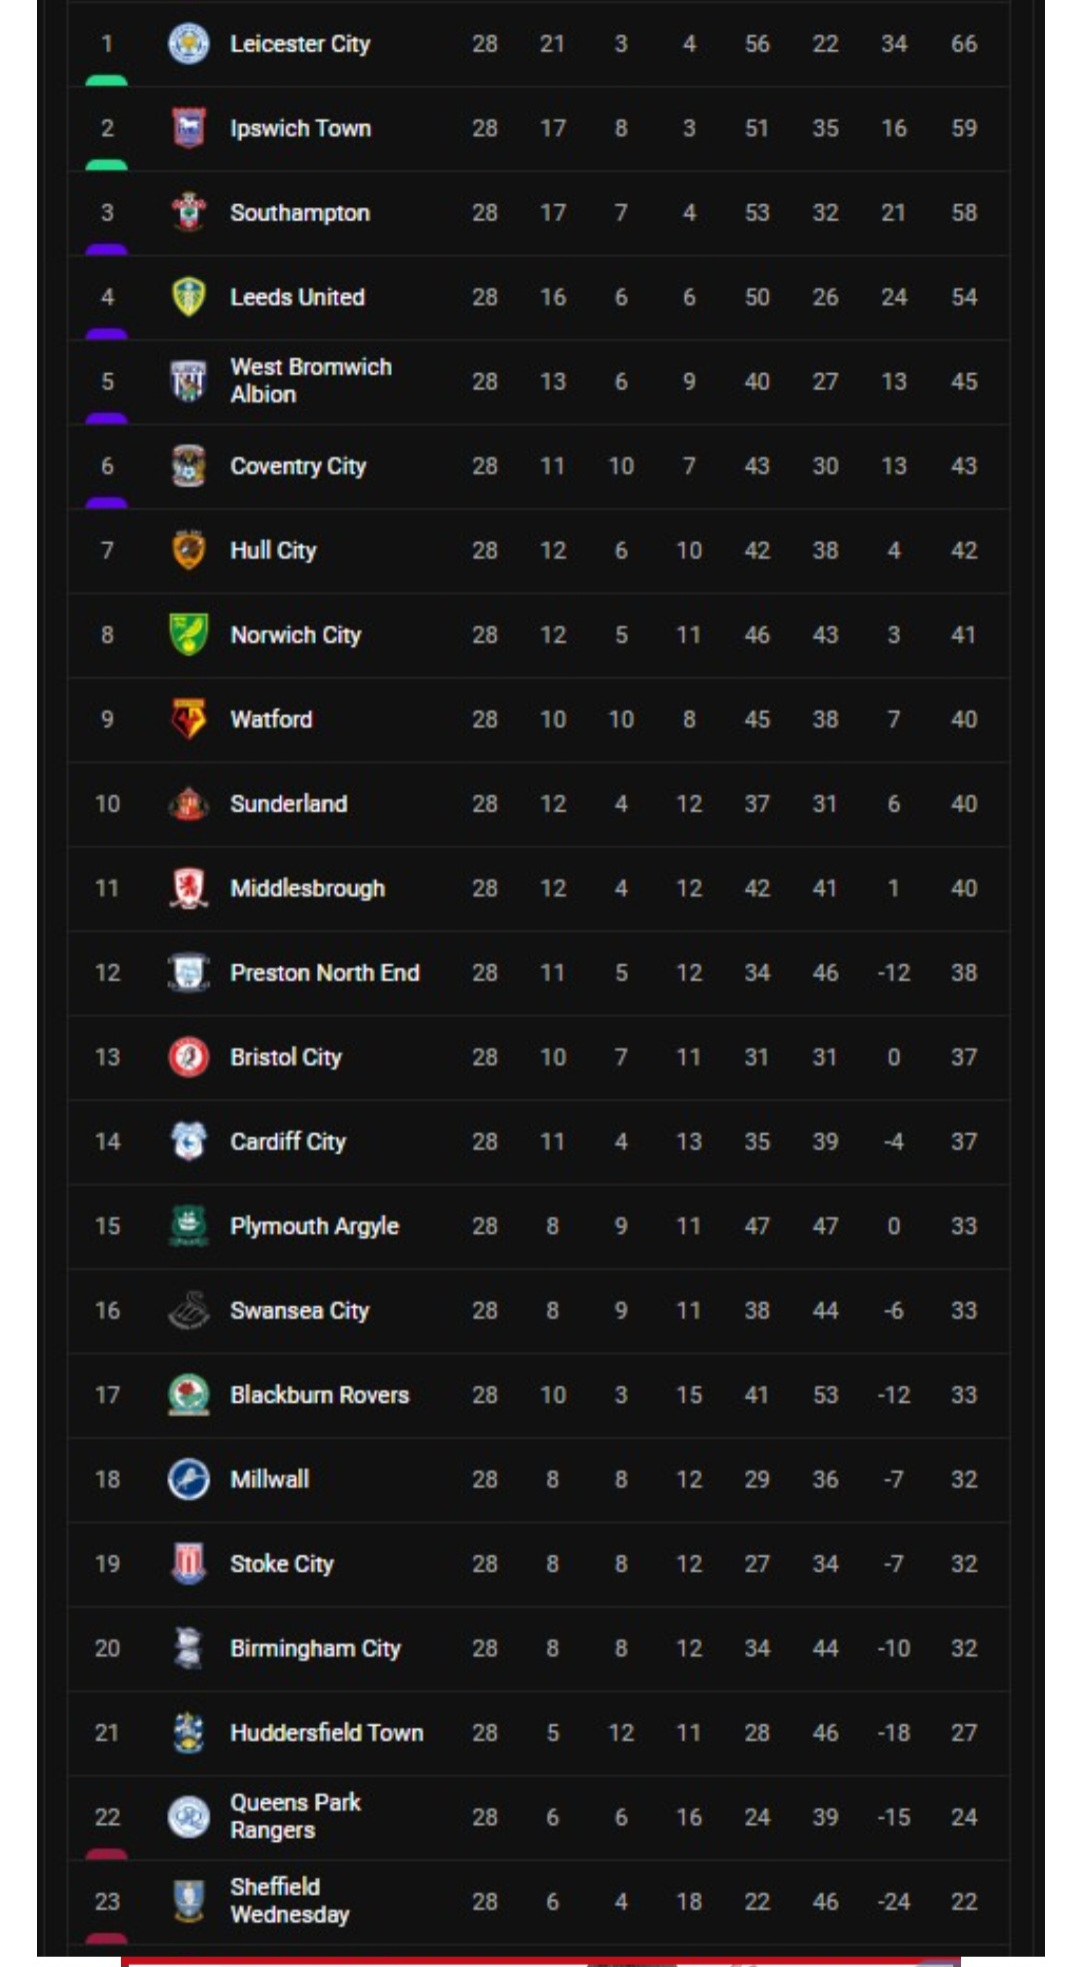Click Huddersfield Town in the table

click(326, 1733)
